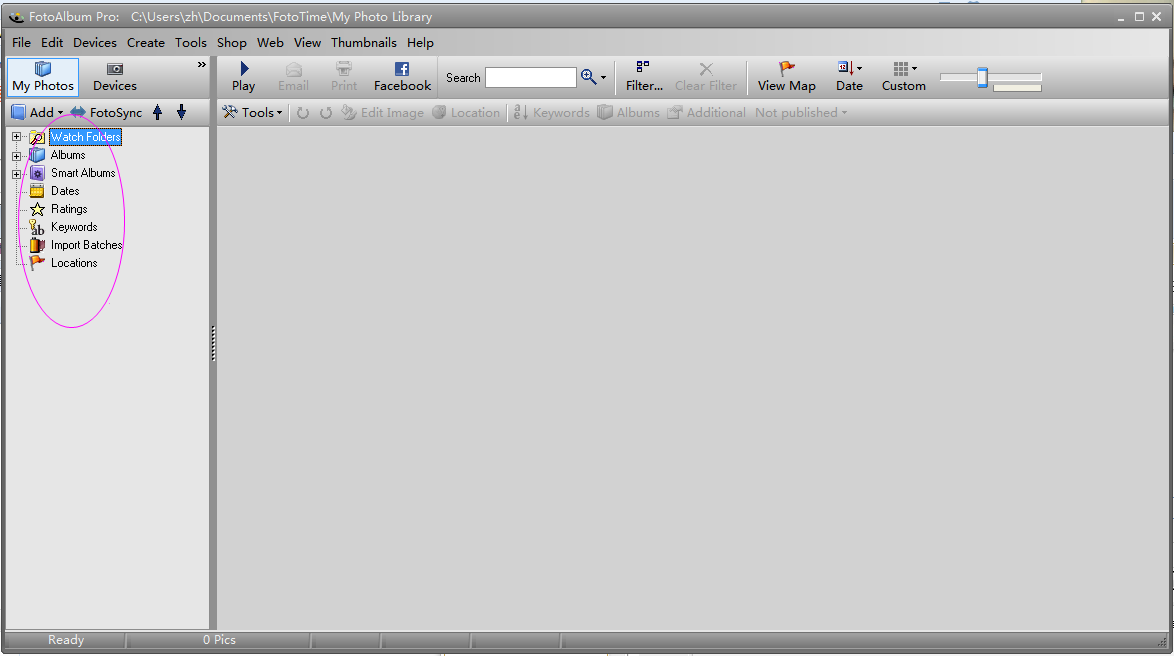
Task: Click the Clear Filter icon
Action: pyautogui.click(x=706, y=69)
